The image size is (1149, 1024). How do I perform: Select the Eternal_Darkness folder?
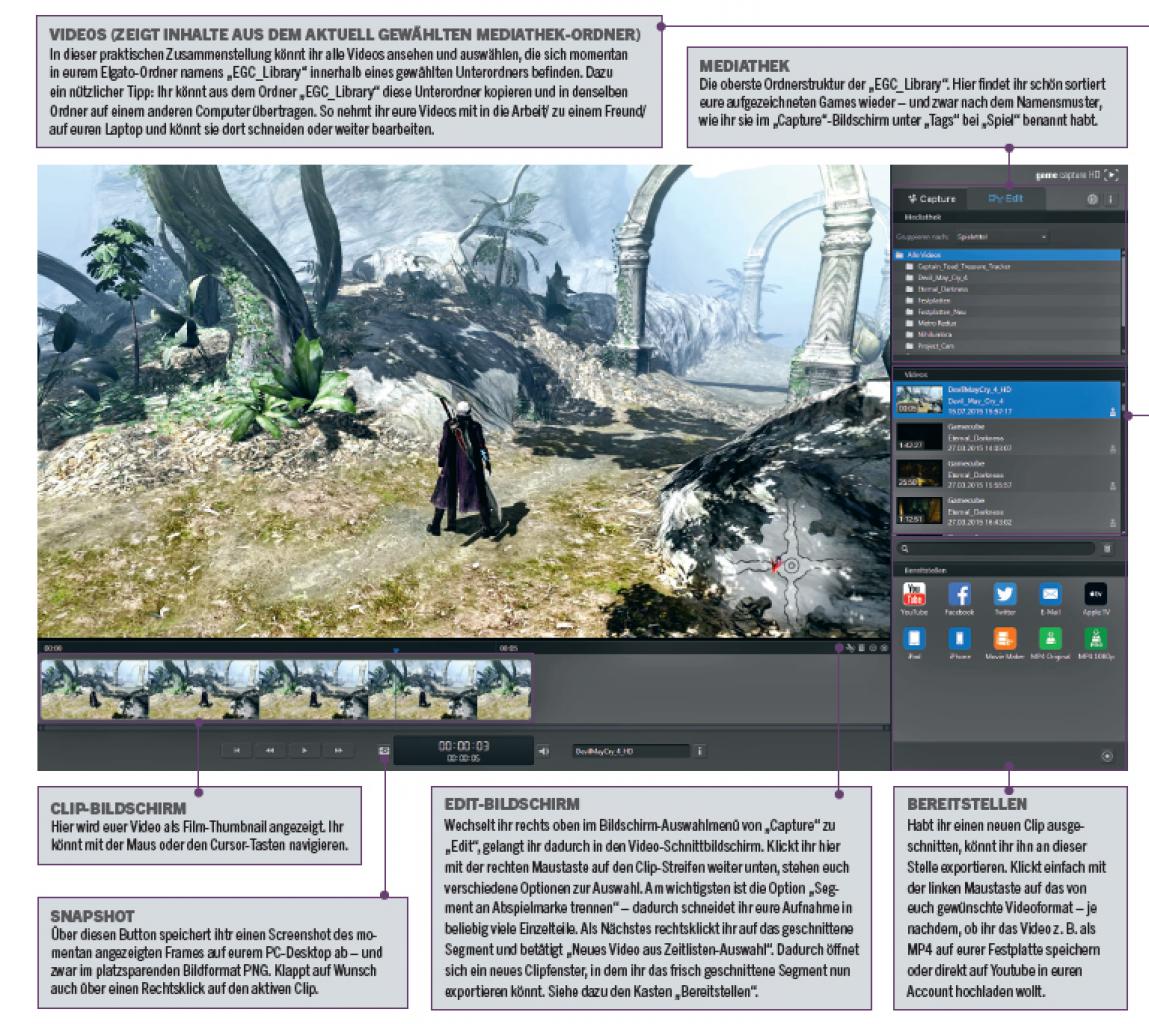[1007, 289]
